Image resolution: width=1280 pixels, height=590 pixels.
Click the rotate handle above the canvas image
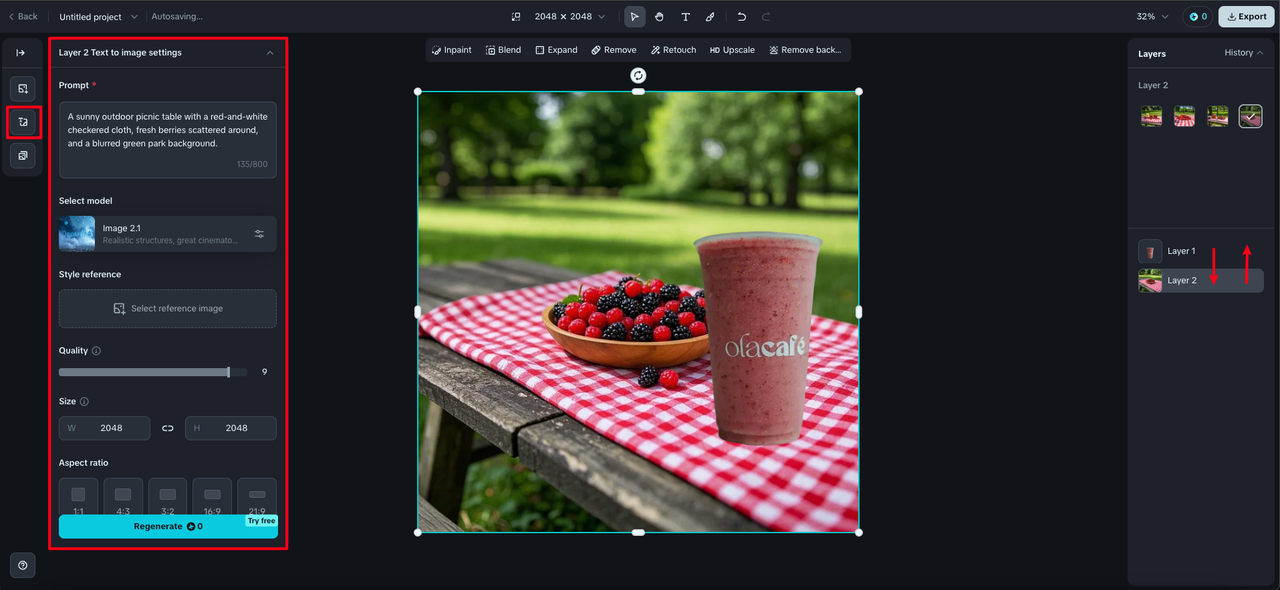click(x=638, y=75)
